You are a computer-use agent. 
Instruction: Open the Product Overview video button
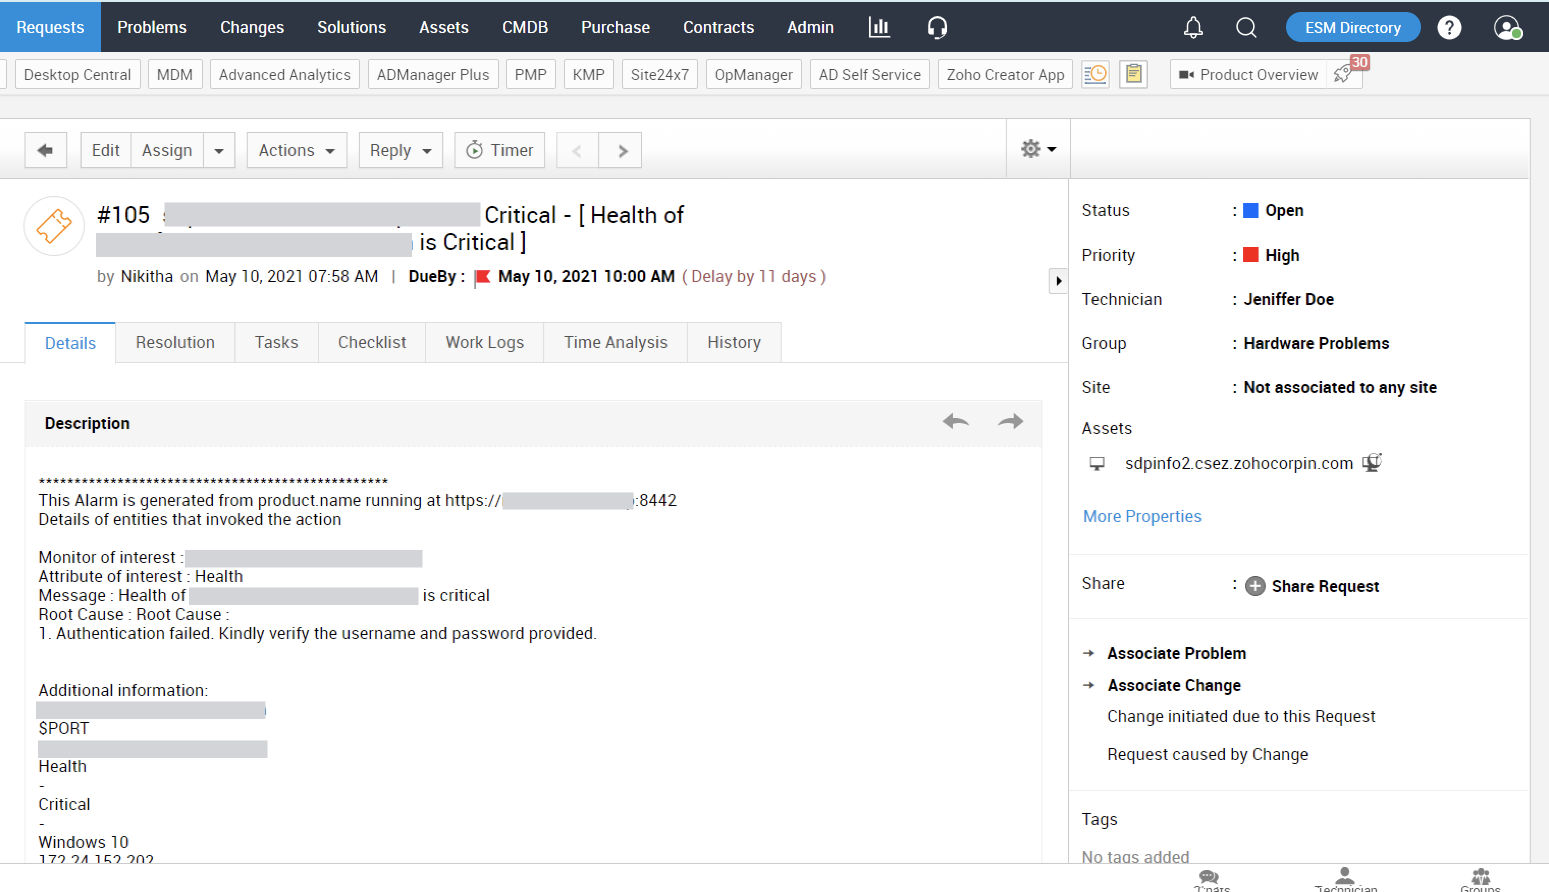click(1248, 74)
